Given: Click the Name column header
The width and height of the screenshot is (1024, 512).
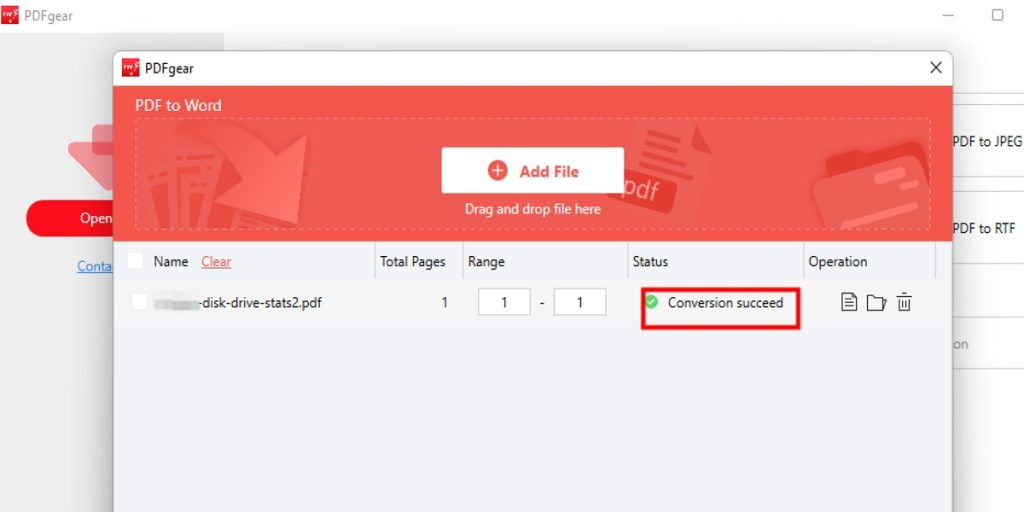Looking at the screenshot, I should point(170,261).
